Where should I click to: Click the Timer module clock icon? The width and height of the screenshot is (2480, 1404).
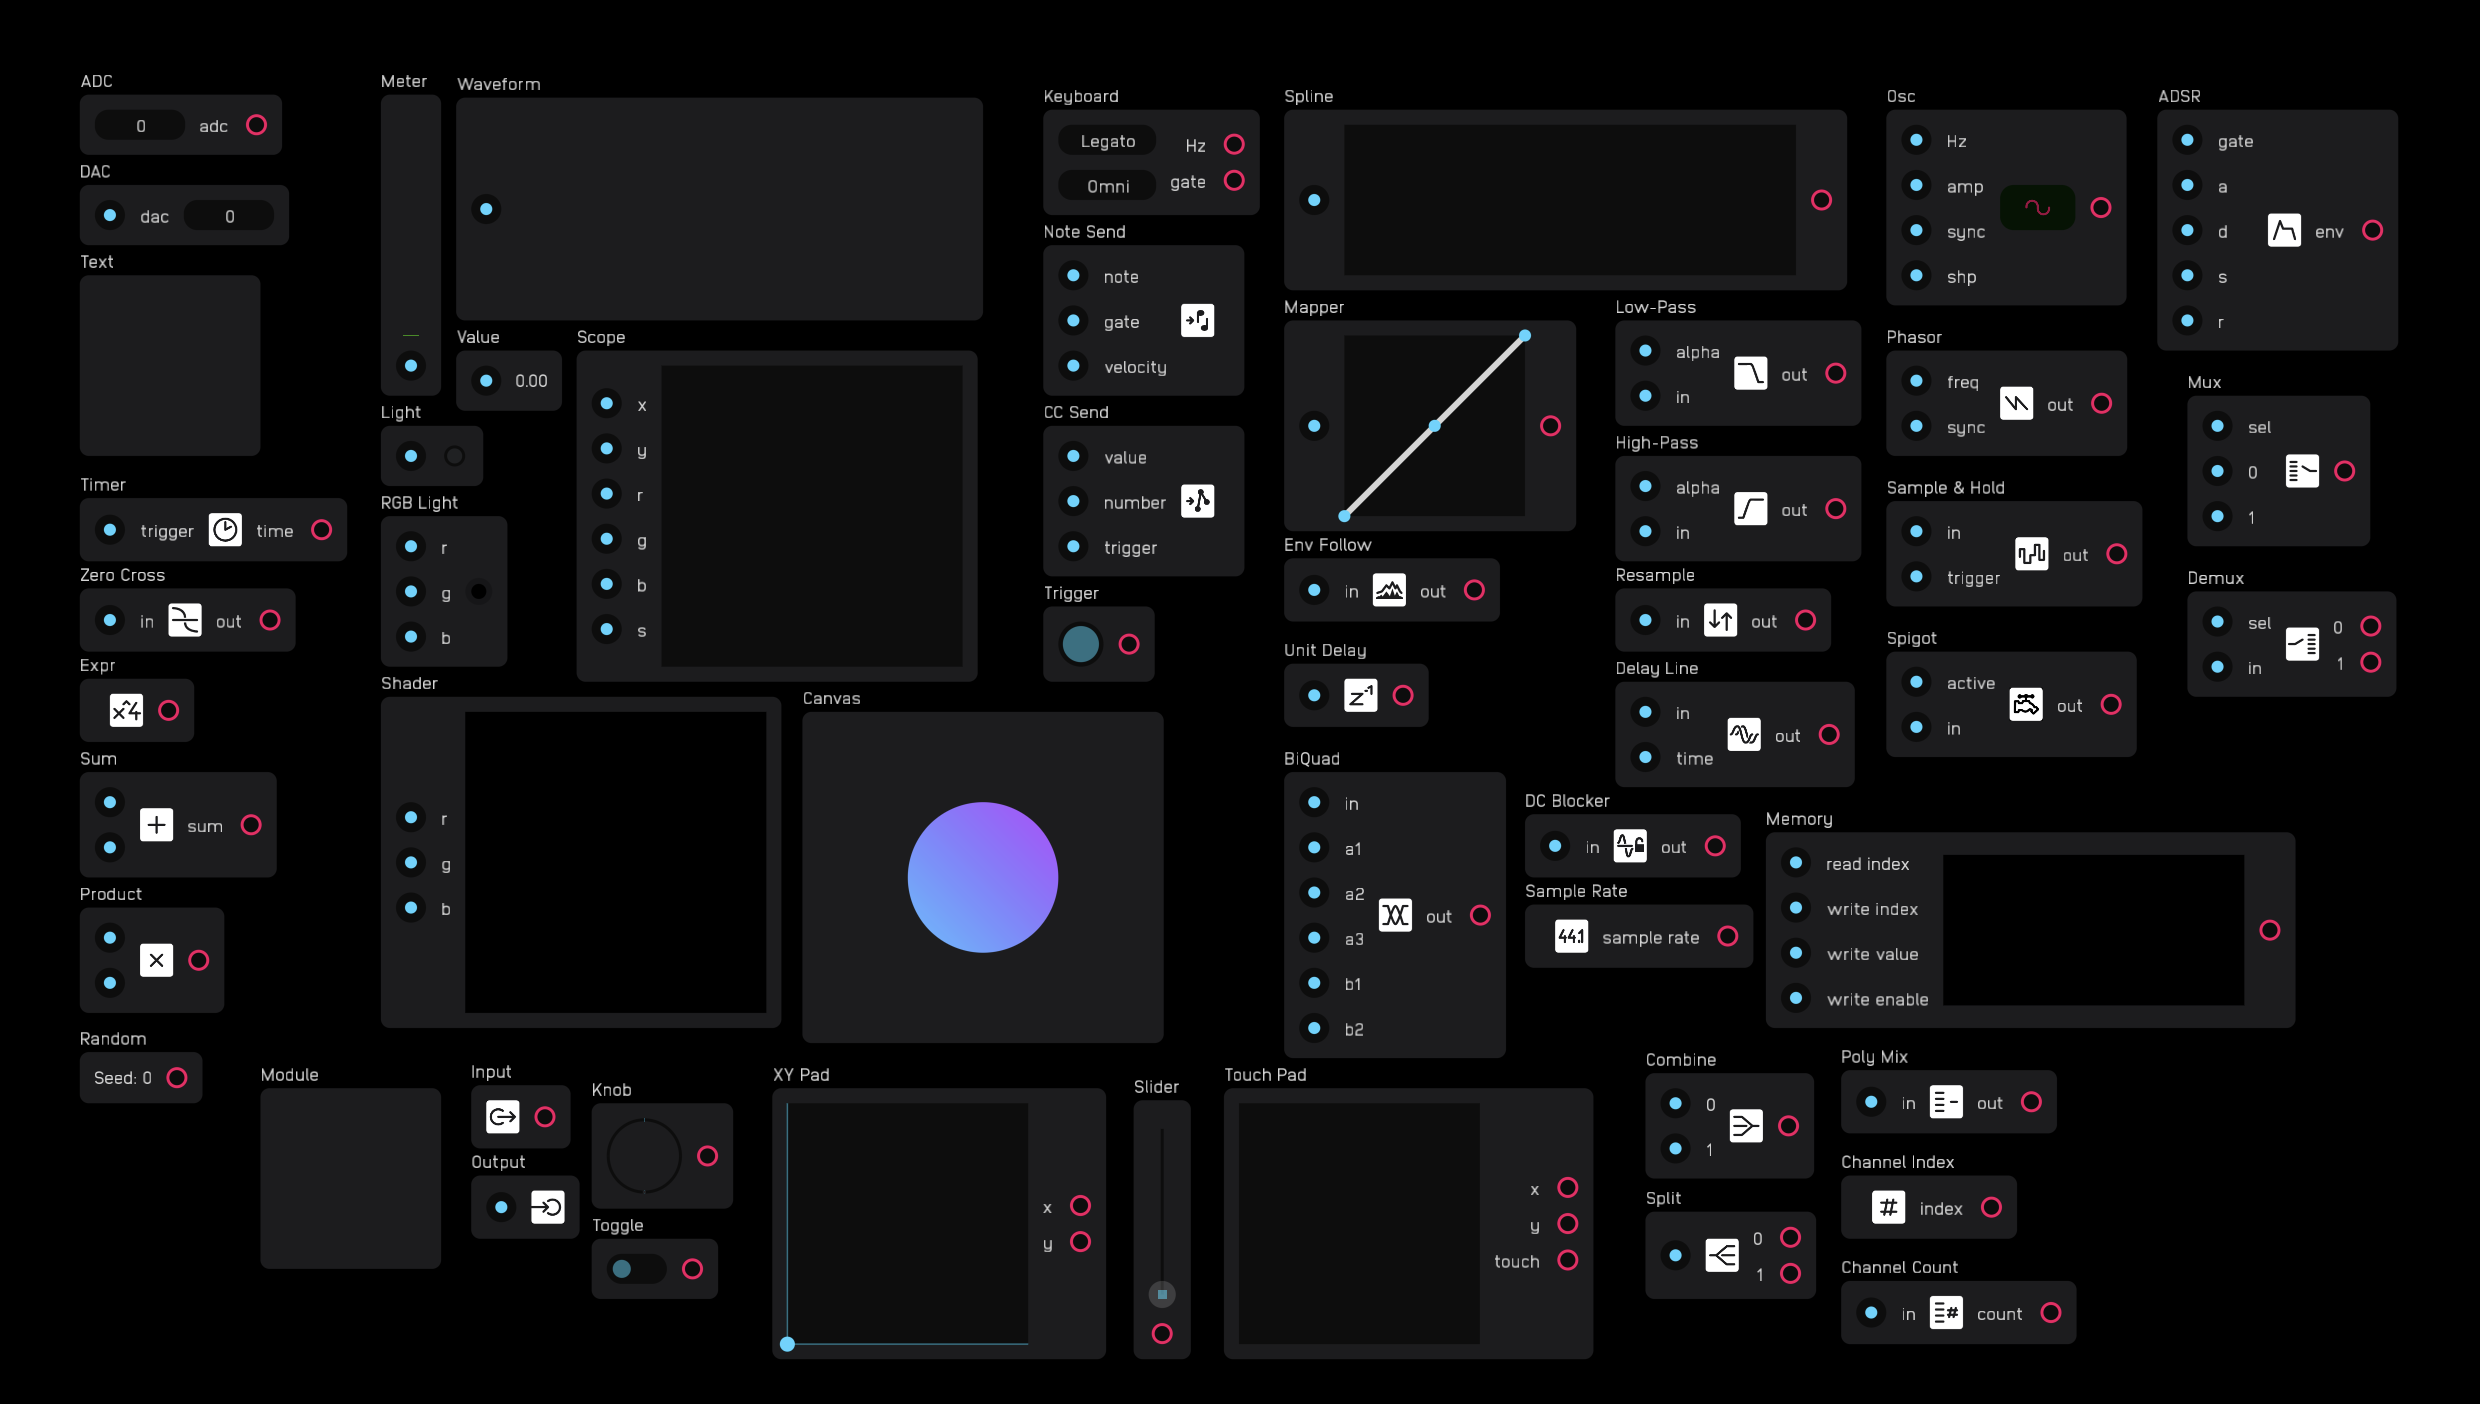click(x=225, y=530)
